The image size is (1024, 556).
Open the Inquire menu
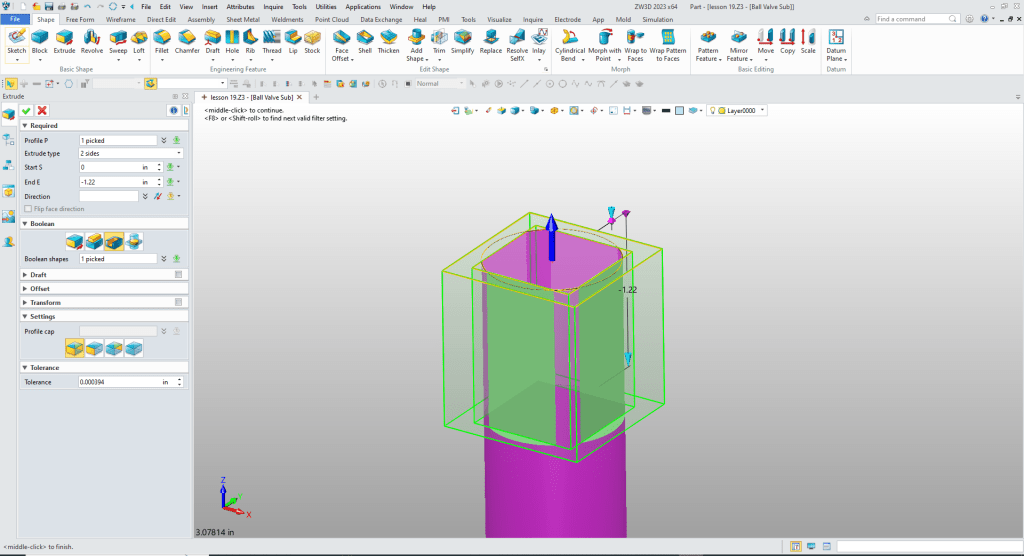click(273, 6)
